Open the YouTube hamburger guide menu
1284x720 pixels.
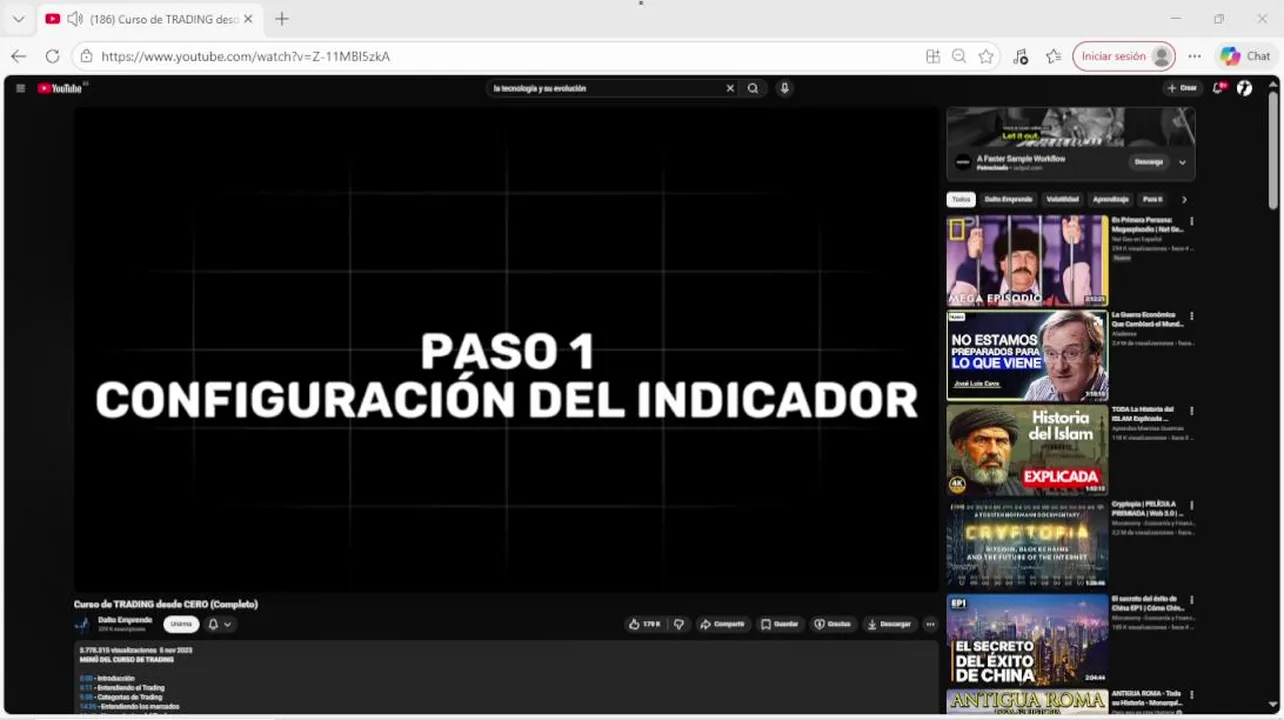click(x=20, y=88)
